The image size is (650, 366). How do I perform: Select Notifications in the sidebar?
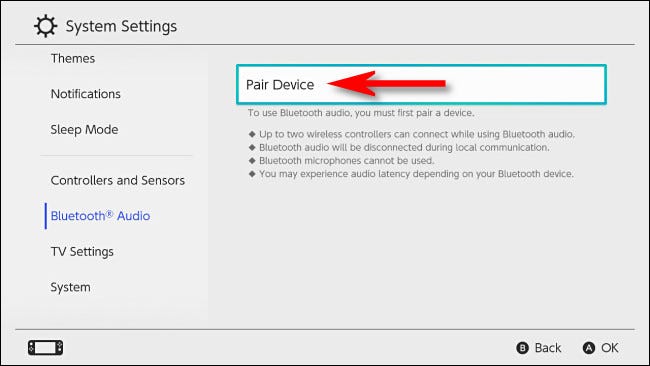coord(86,94)
